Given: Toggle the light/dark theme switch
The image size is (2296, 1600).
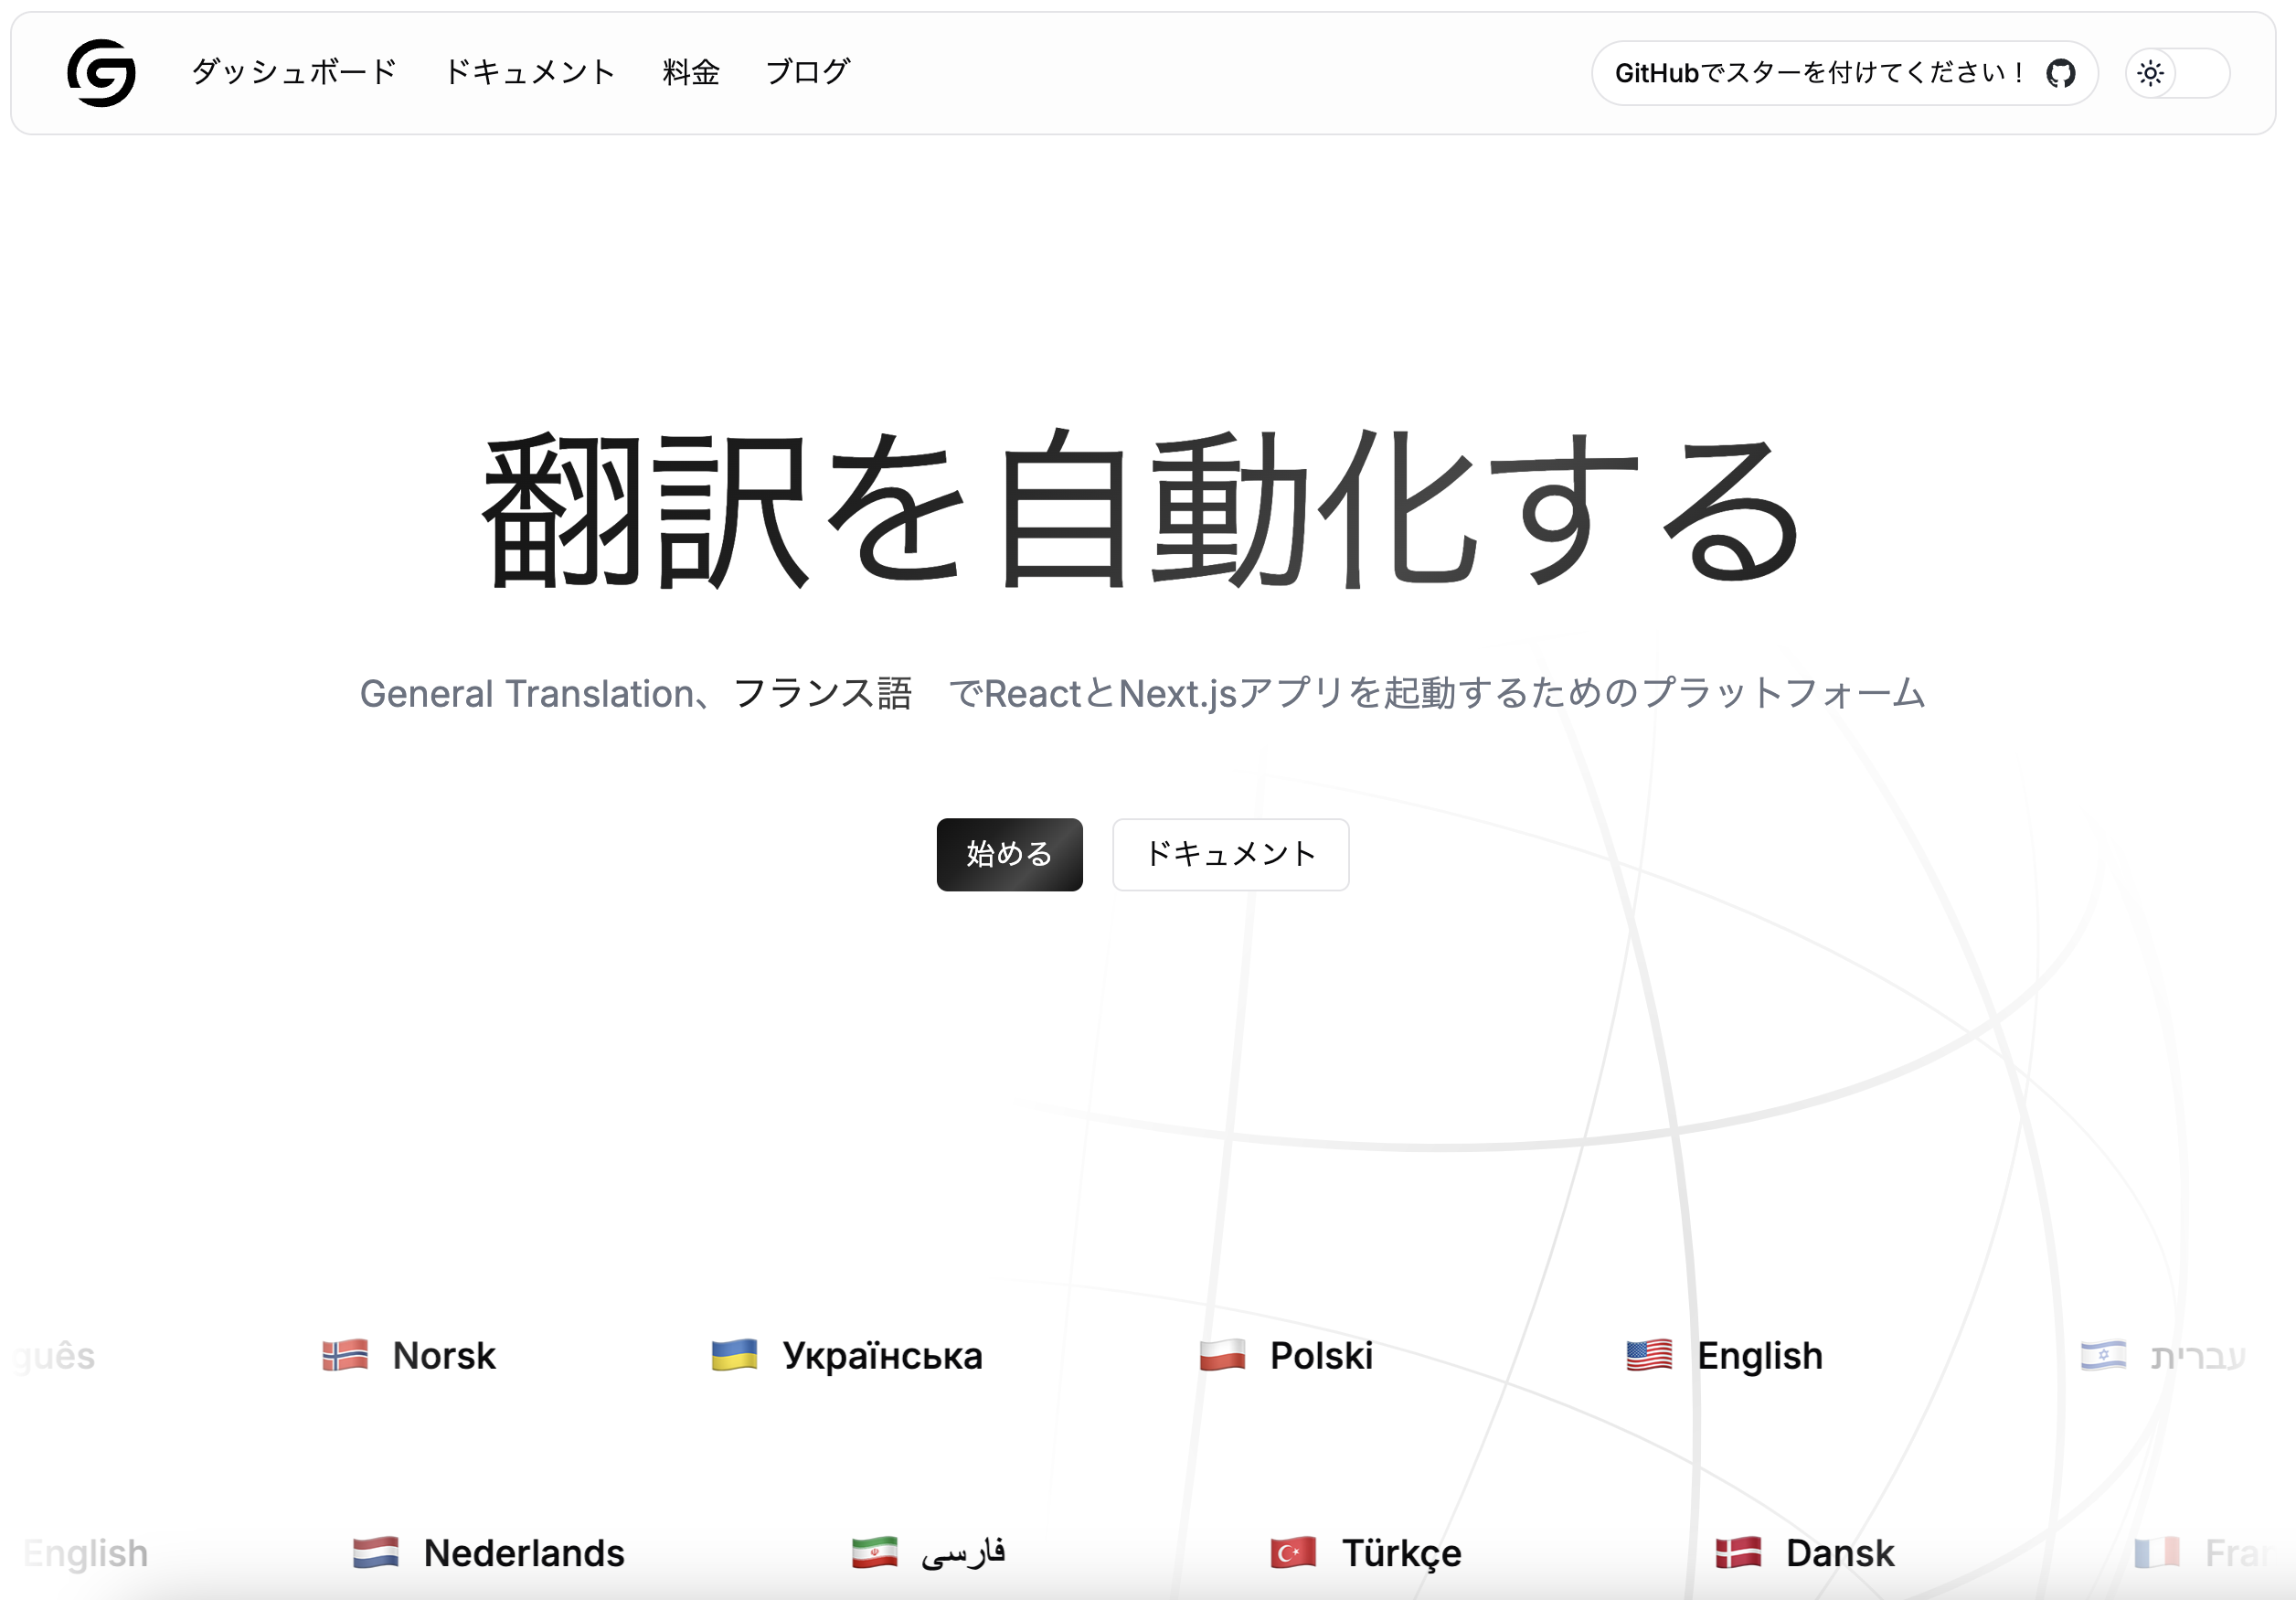Looking at the screenshot, I should point(2177,73).
